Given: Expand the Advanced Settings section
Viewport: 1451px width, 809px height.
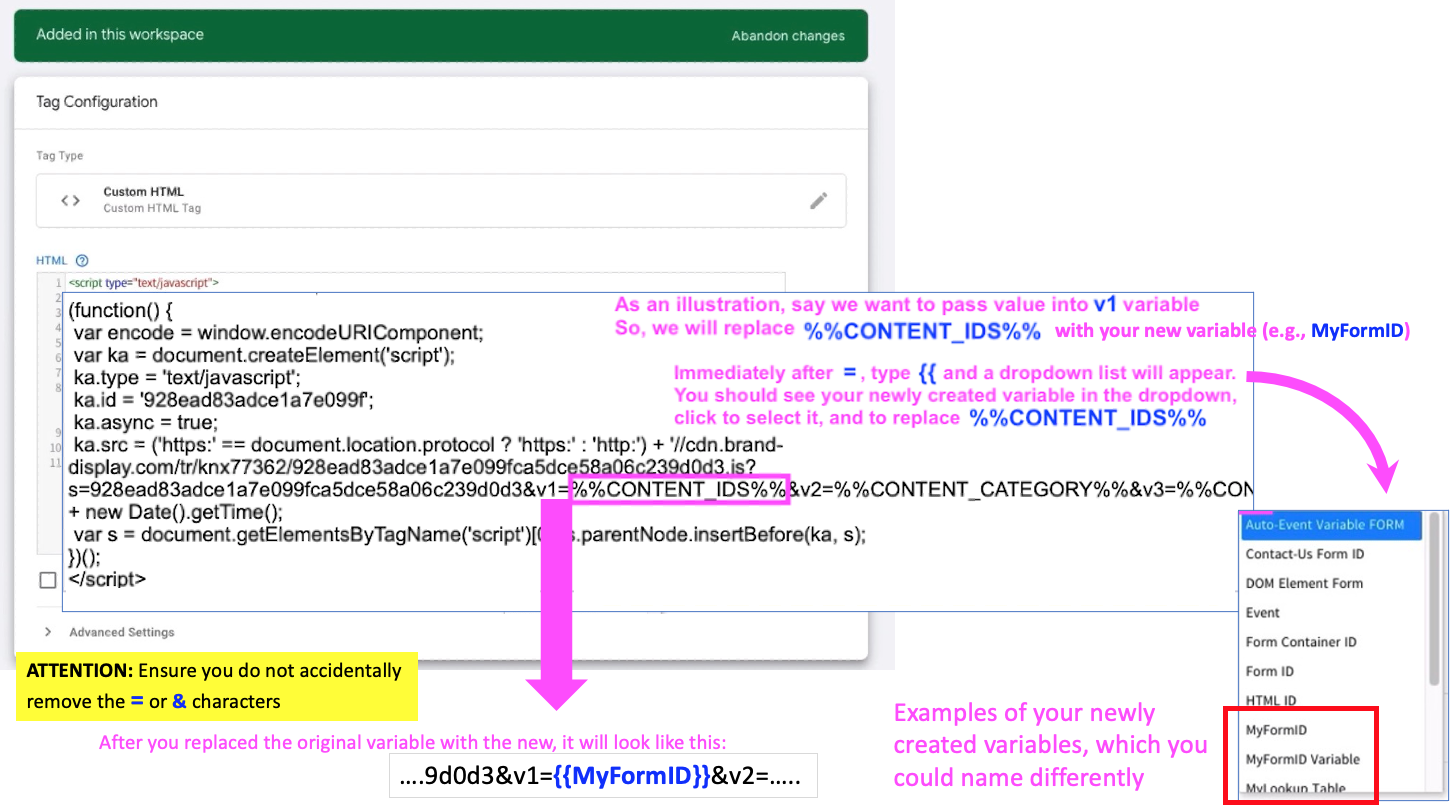Looking at the screenshot, I should click(x=48, y=632).
